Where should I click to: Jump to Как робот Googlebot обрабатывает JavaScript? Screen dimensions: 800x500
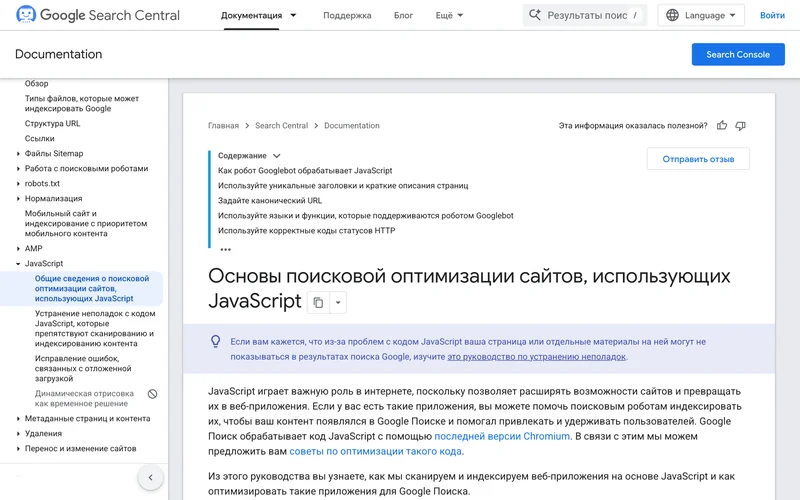tap(305, 170)
